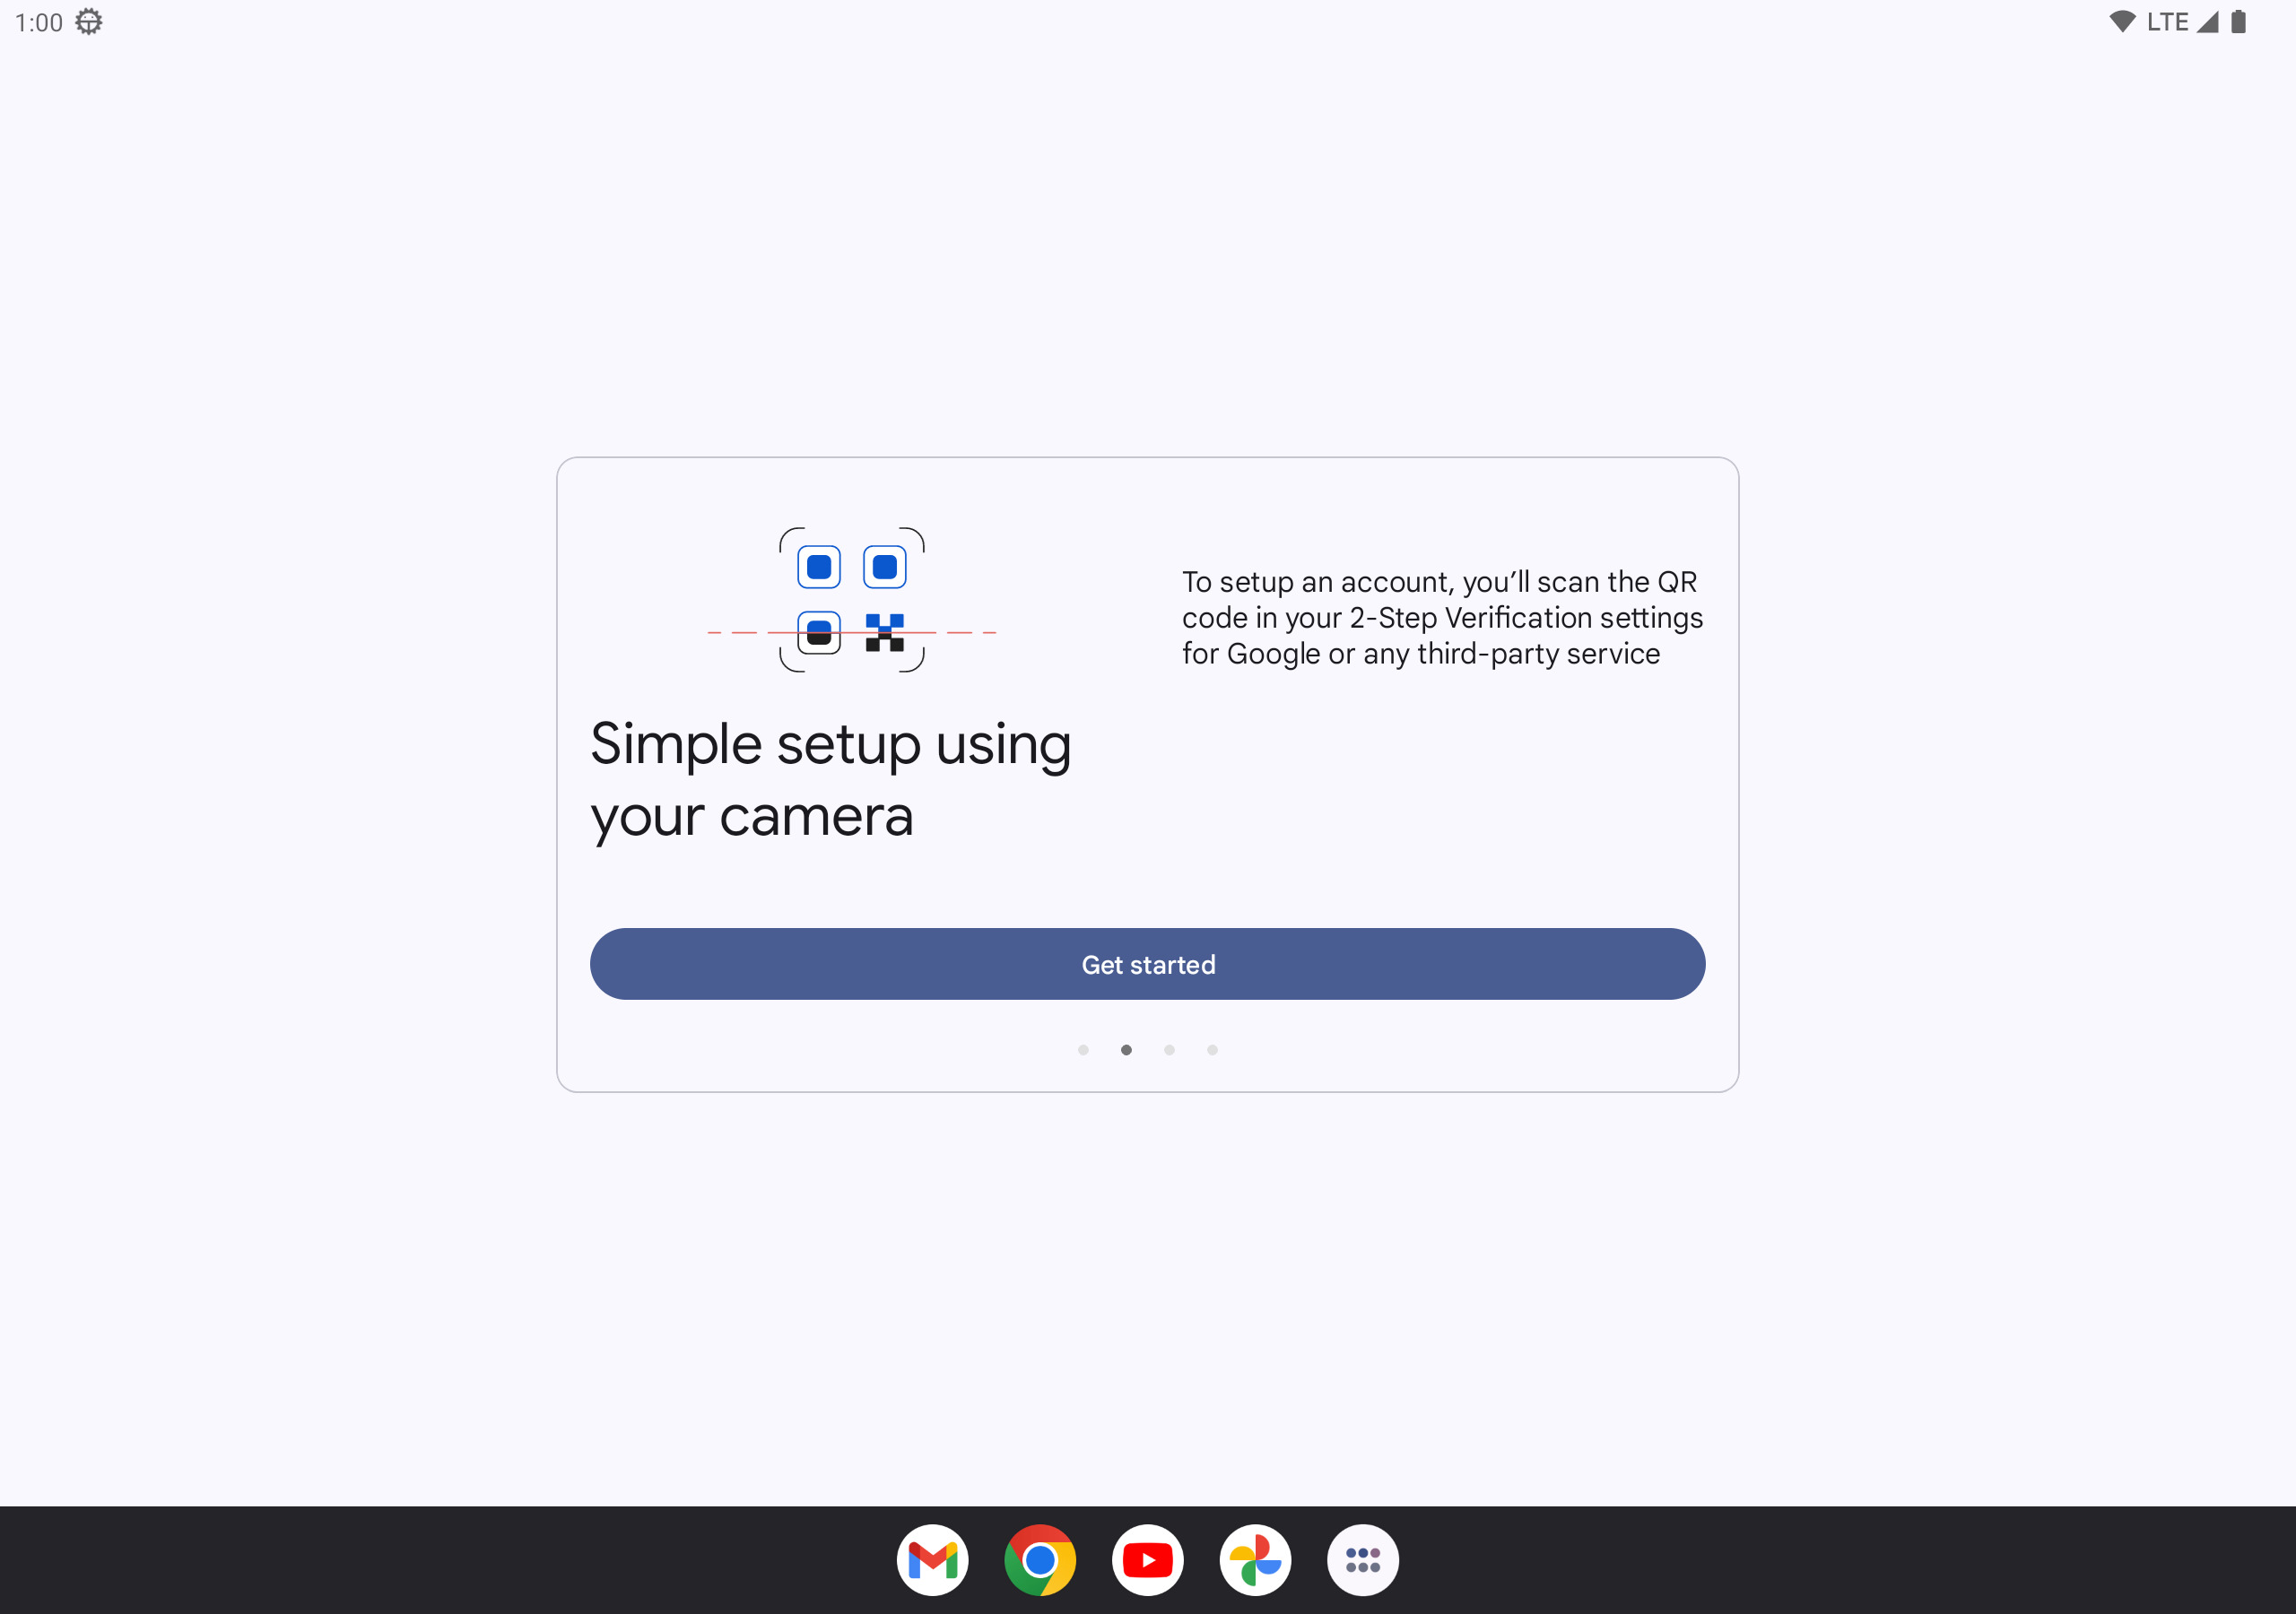Tap the LTE signal strength icon

tap(2208, 22)
